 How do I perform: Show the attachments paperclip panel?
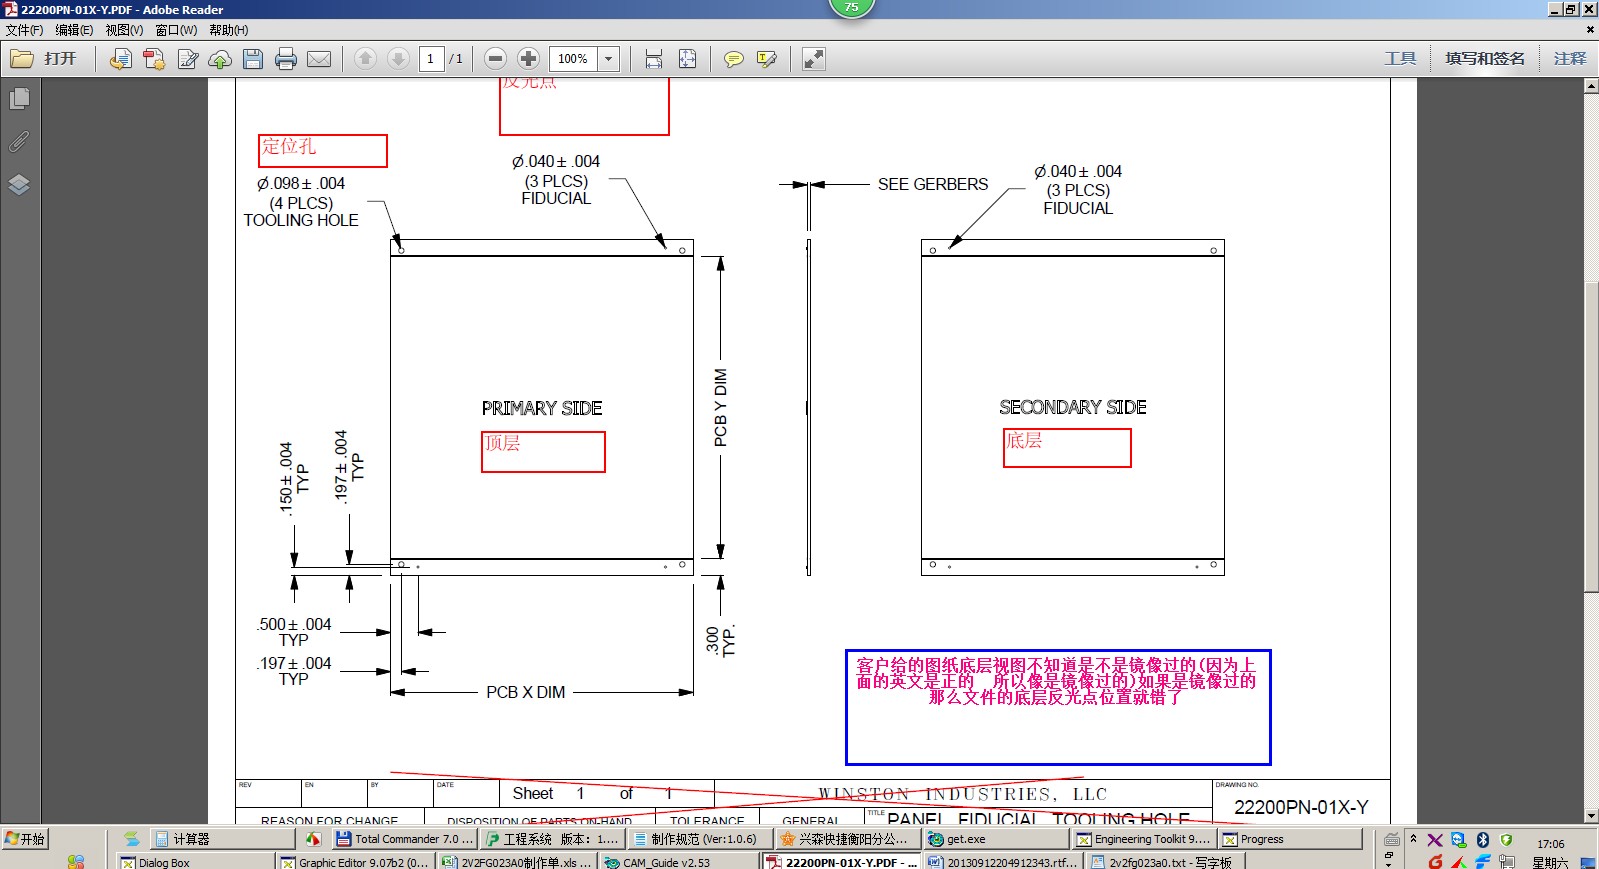[x=19, y=142]
